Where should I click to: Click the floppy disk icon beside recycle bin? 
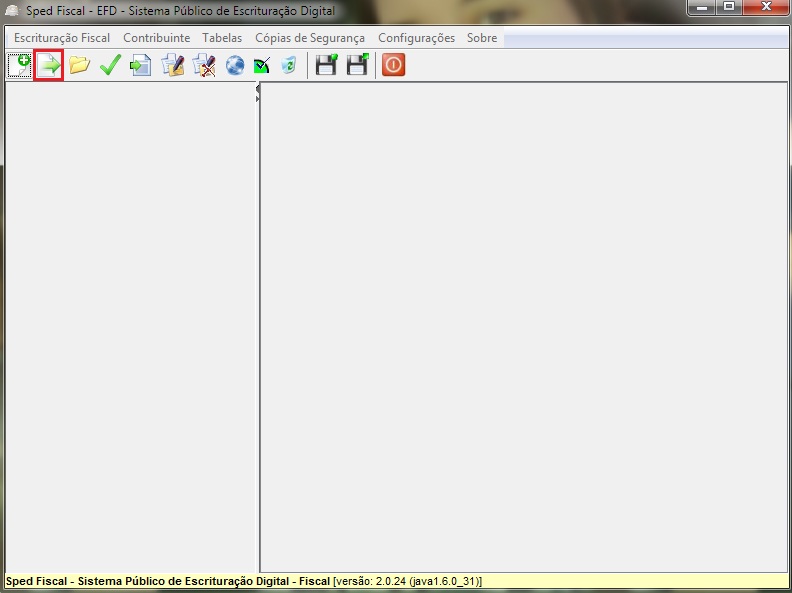[326, 66]
